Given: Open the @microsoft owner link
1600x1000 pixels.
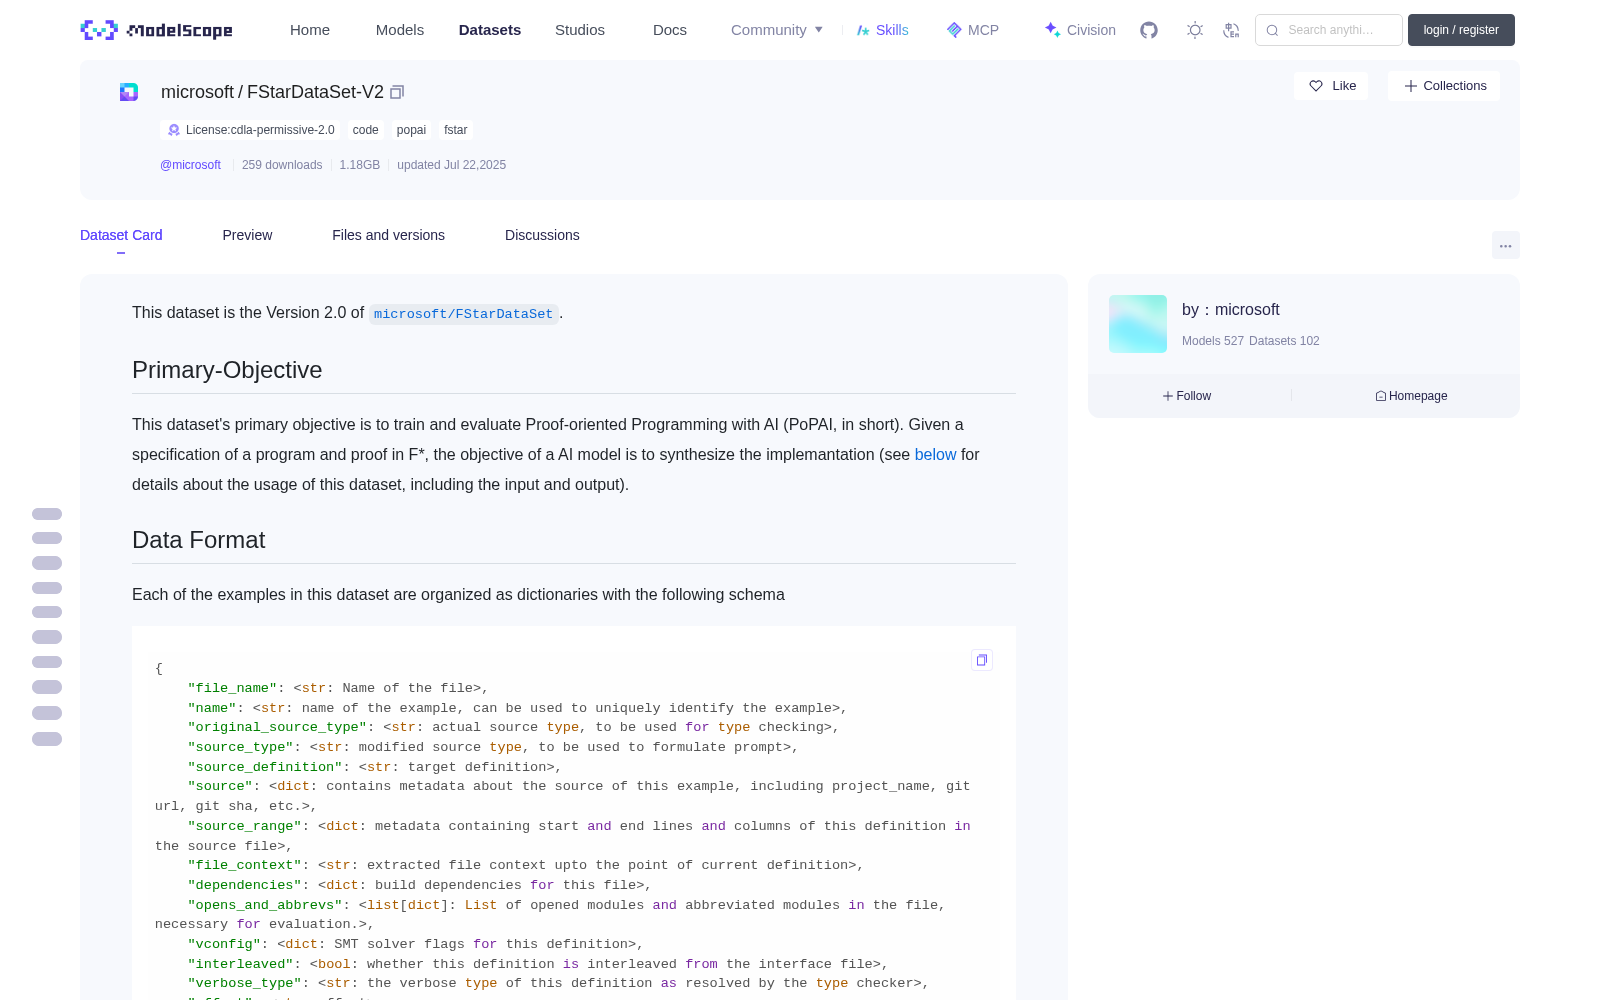Looking at the screenshot, I should click(190, 165).
